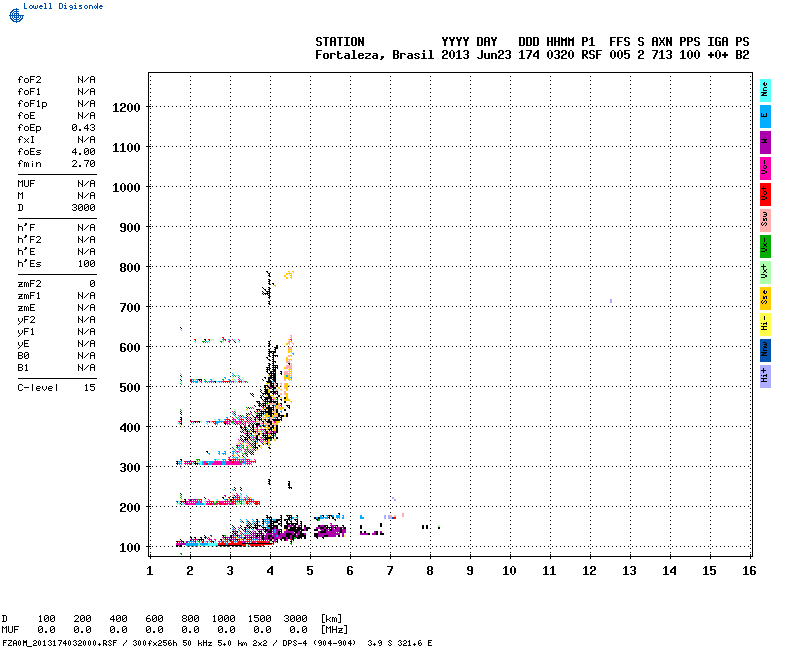Click the 1500 distance value in footer
Image resolution: width=800 pixels, height=650 pixels.
[x=259, y=619]
